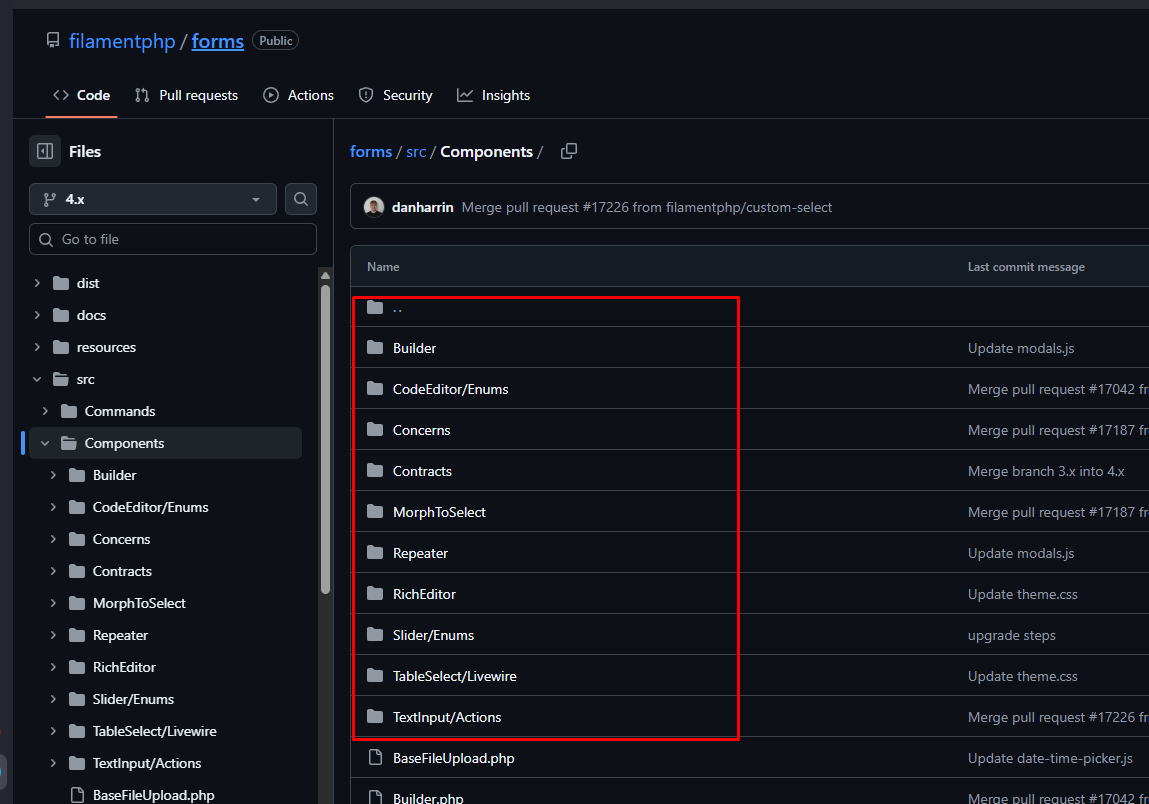Expand the dist folder chevron
The width and height of the screenshot is (1149, 804).
37,283
